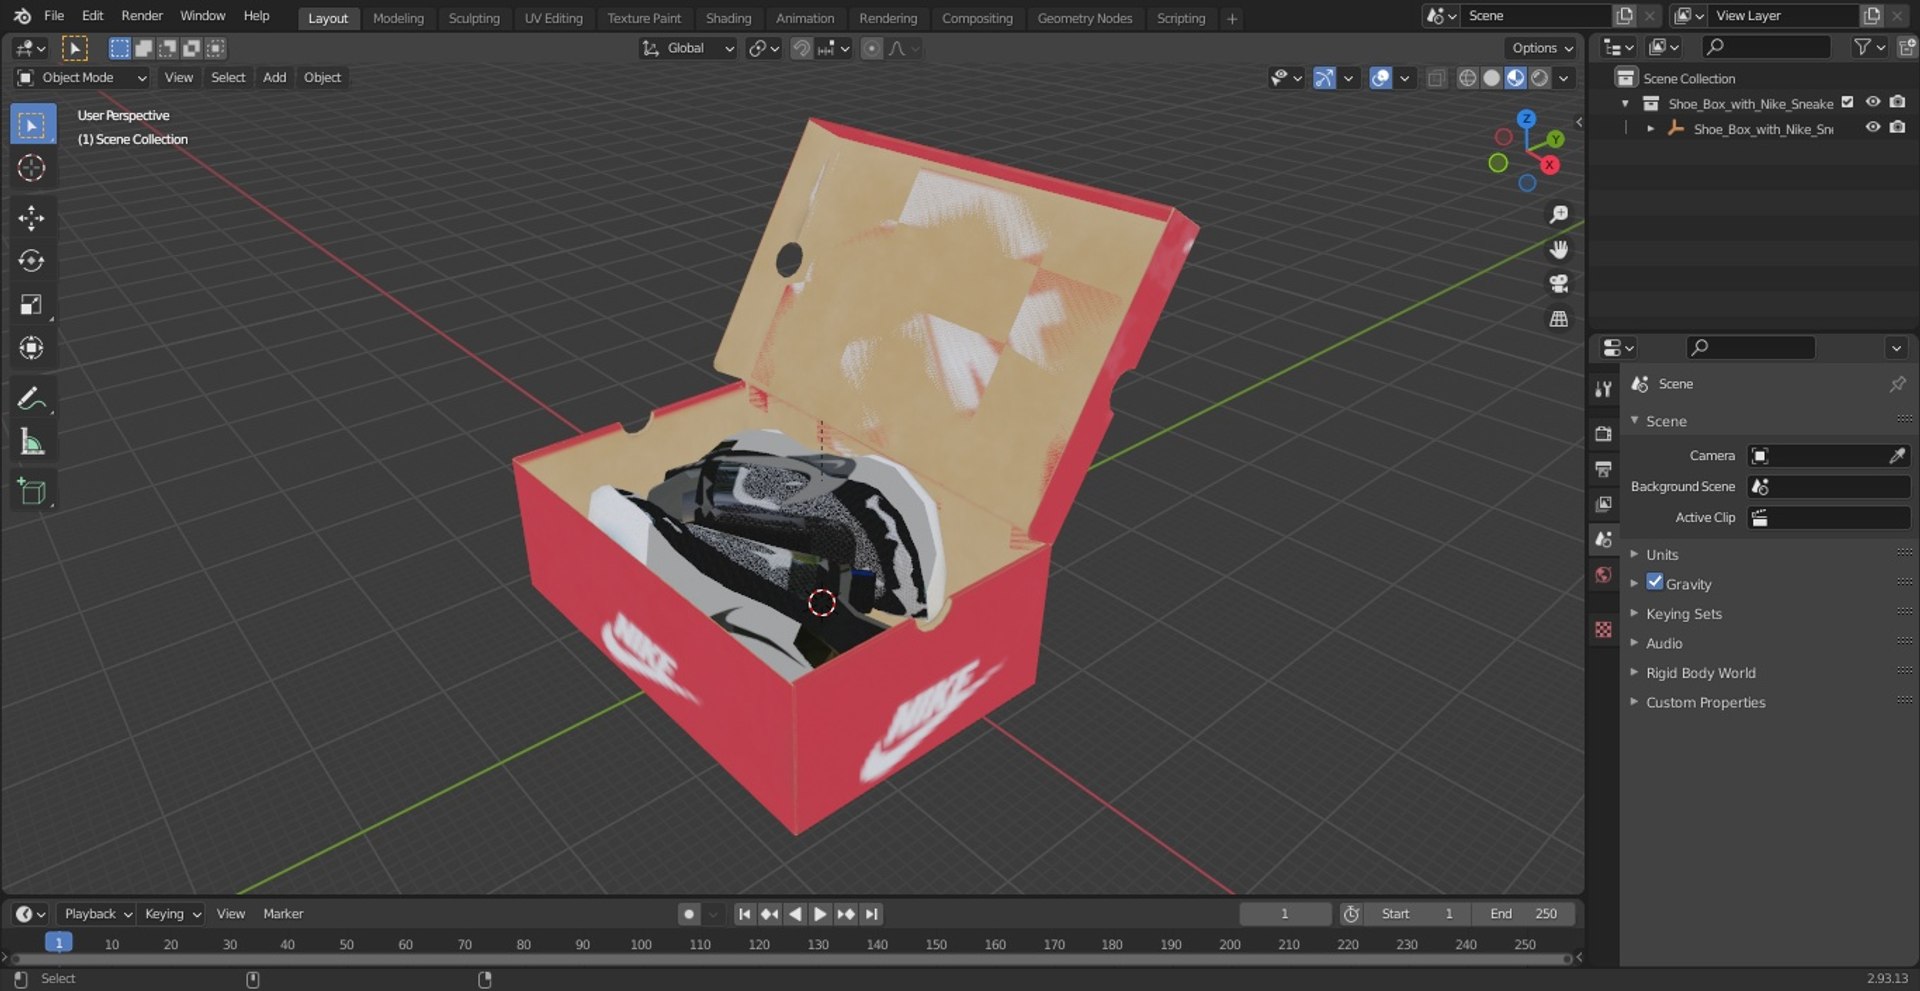Open the World properties tab
Screen dimensions: 1920x991
(1604, 574)
